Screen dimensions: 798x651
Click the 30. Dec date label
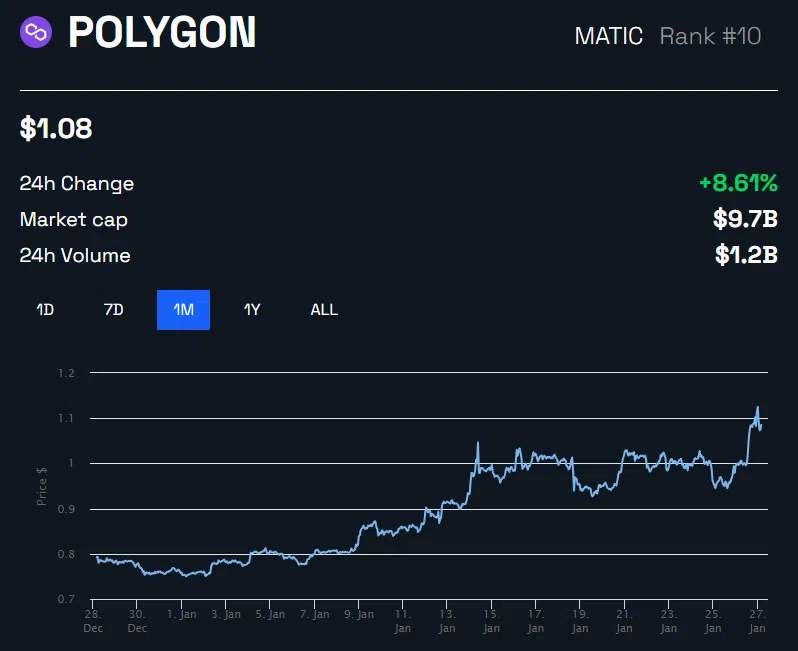(x=137, y=621)
